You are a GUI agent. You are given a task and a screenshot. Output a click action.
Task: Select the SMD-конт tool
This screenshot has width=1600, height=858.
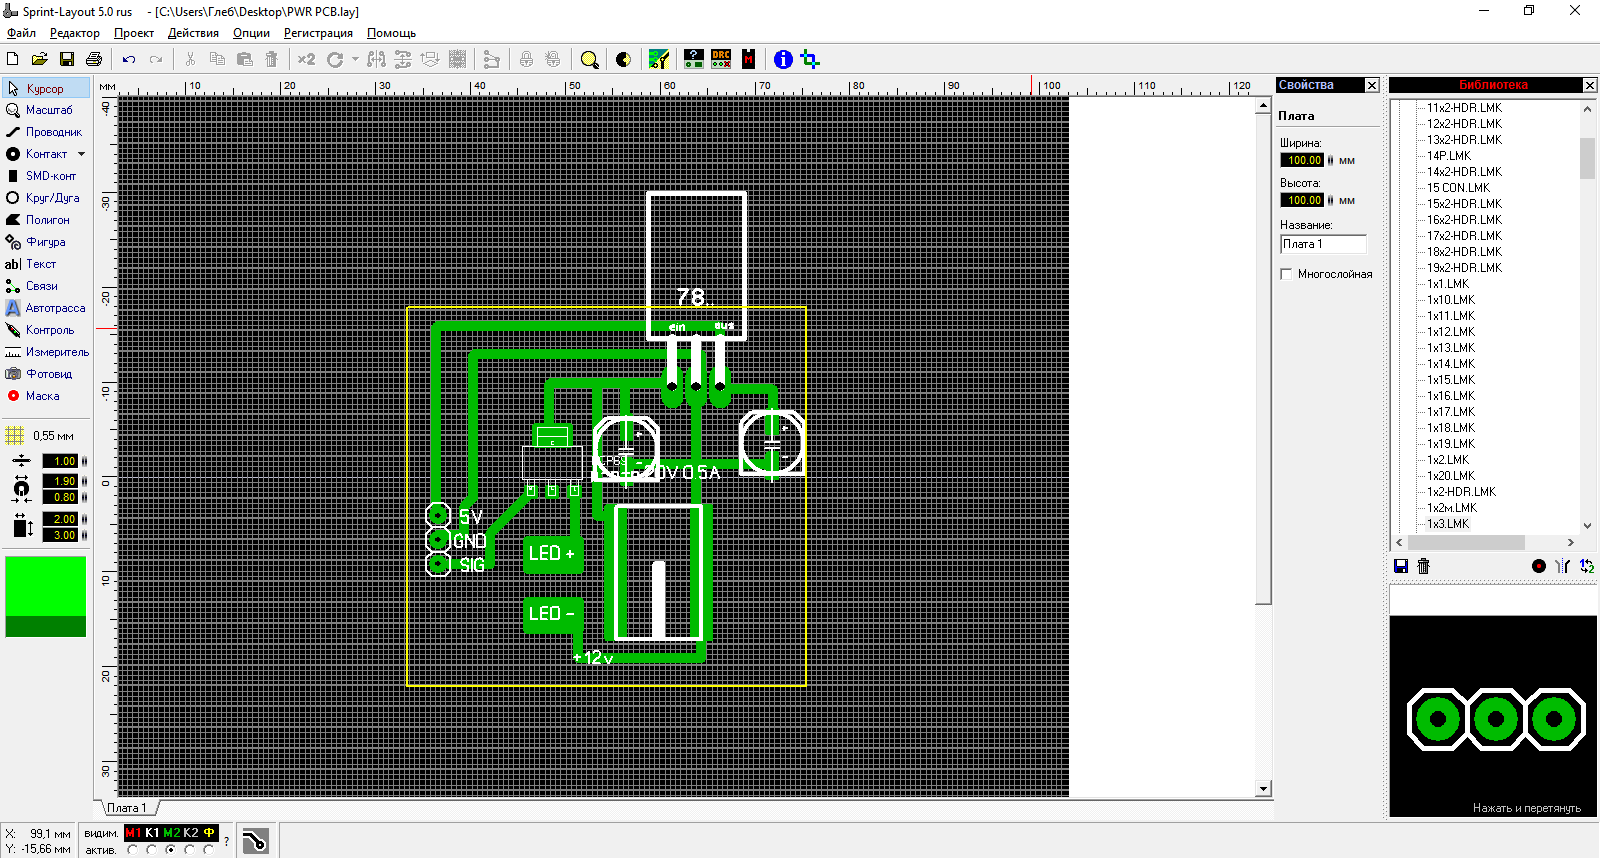click(x=46, y=176)
